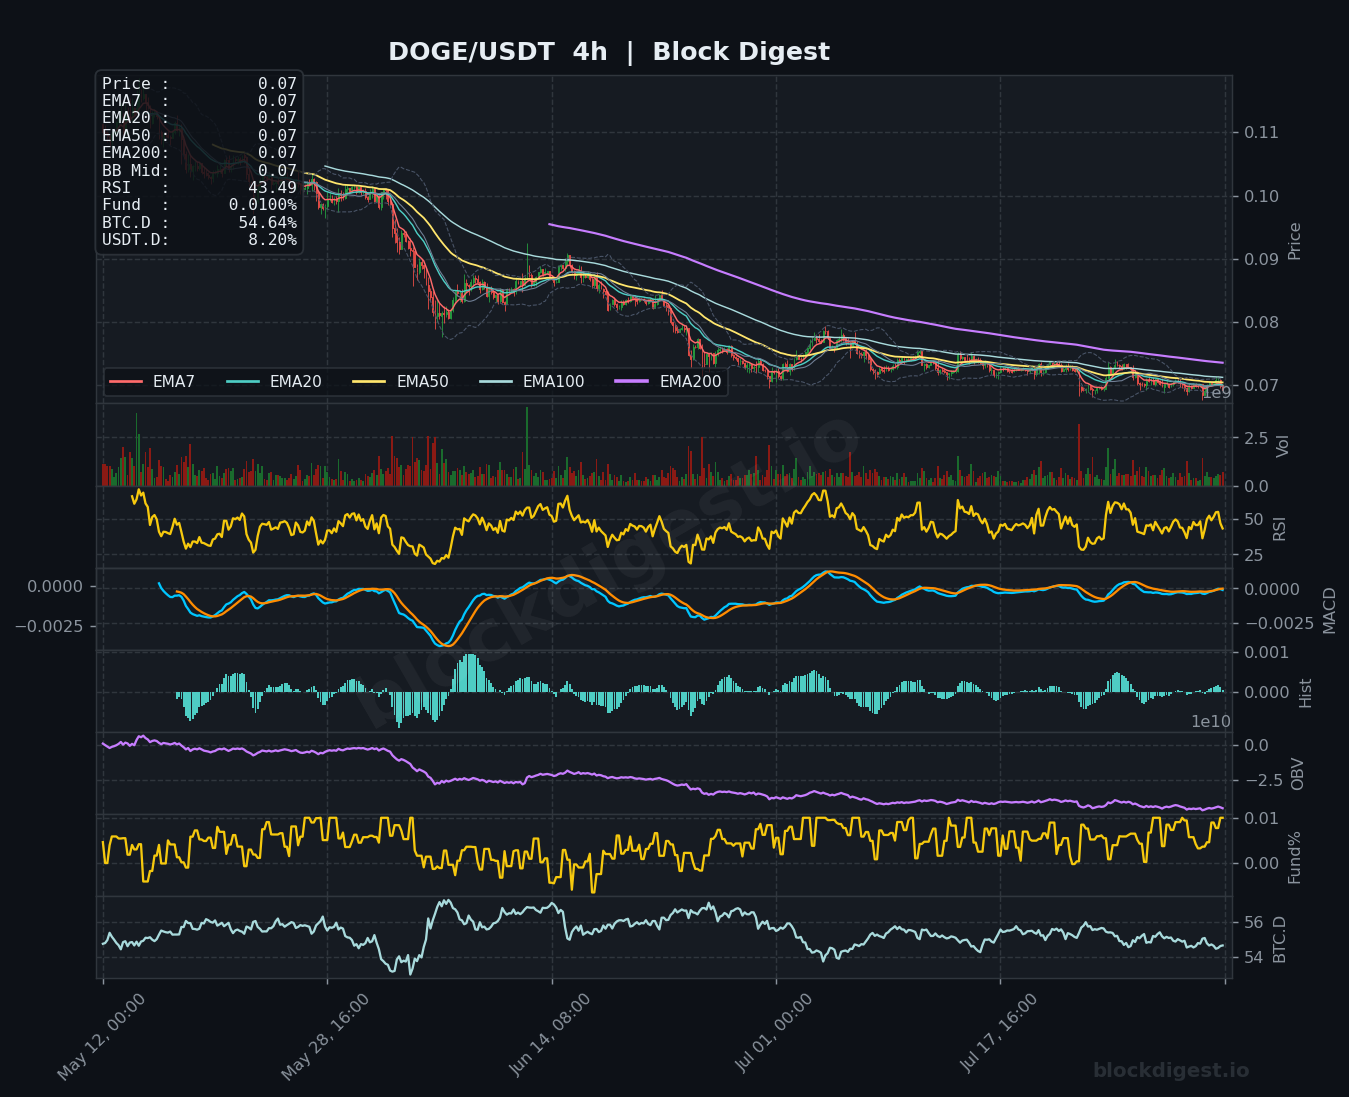Click the May 28, 16:00 date label
1349x1097 pixels.
[x=325, y=1036]
